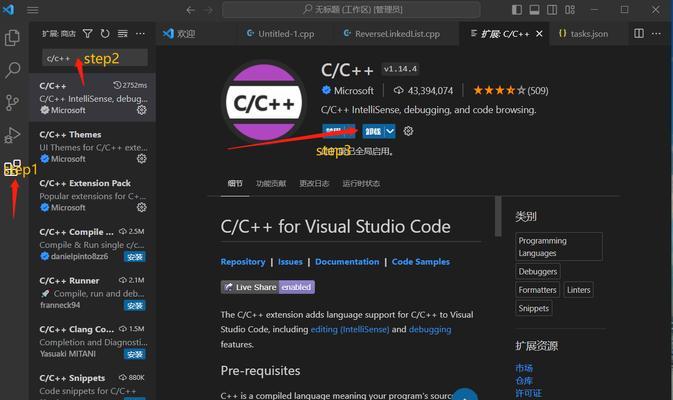Open the Explorer view in activity bar

point(12,38)
